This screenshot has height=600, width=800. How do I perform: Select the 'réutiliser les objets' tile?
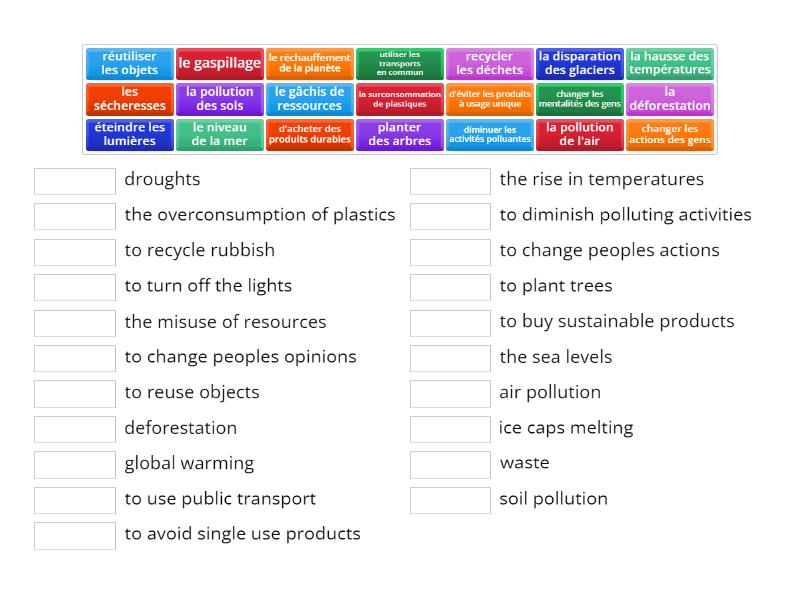coord(130,64)
